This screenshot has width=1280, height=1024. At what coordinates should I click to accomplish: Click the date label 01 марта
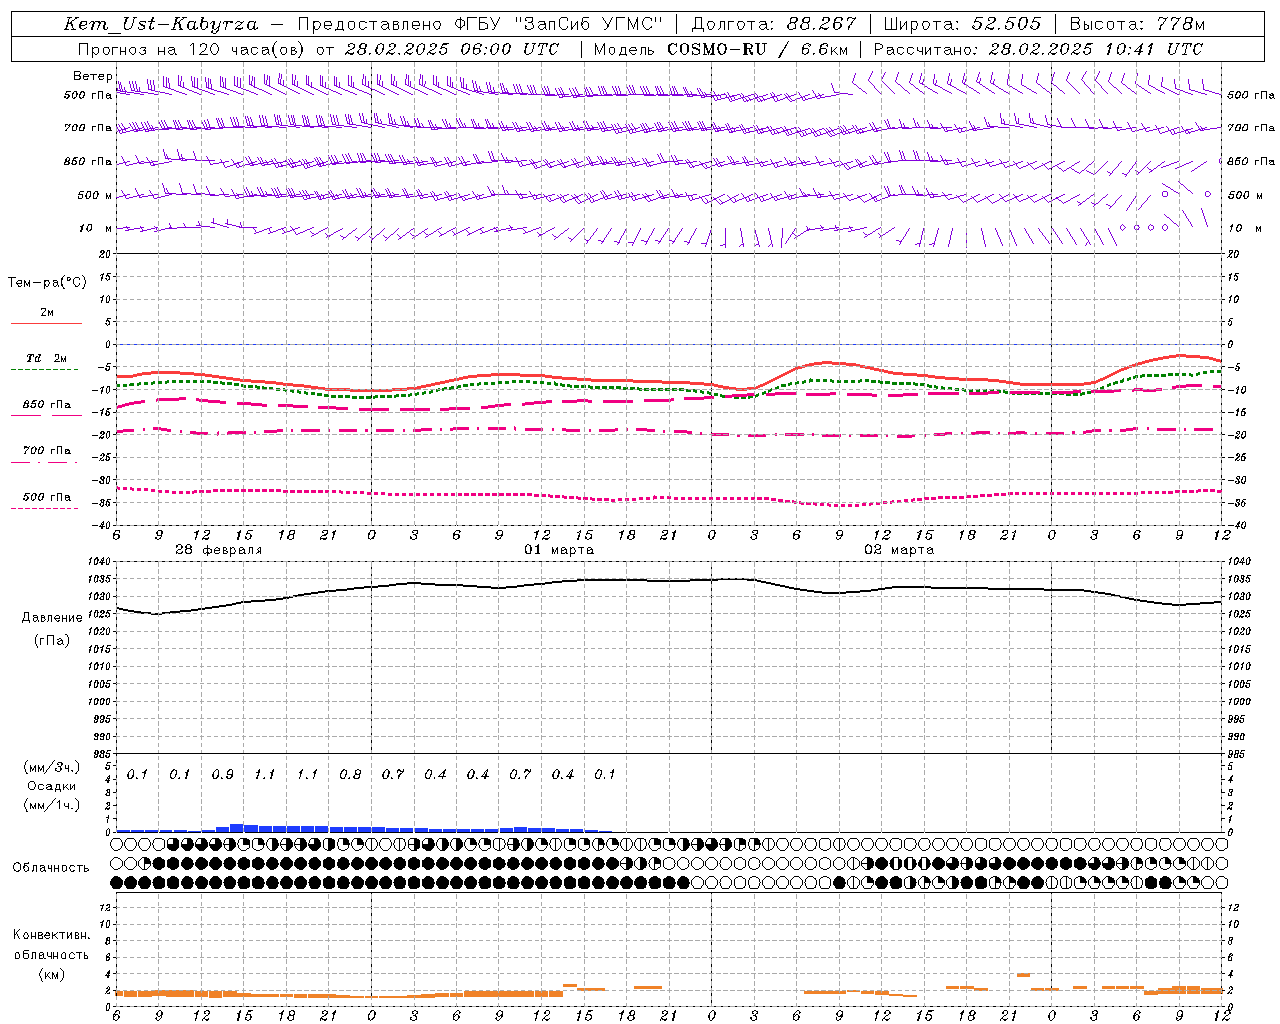click(x=559, y=550)
